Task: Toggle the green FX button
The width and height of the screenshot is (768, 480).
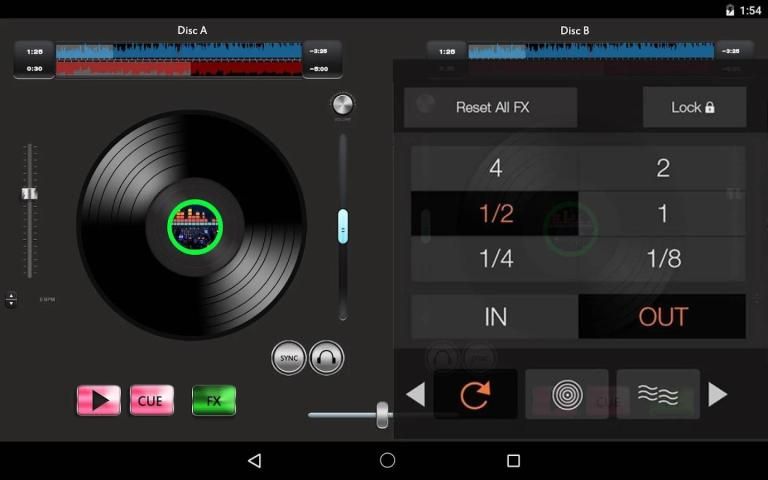Action: tap(213, 401)
